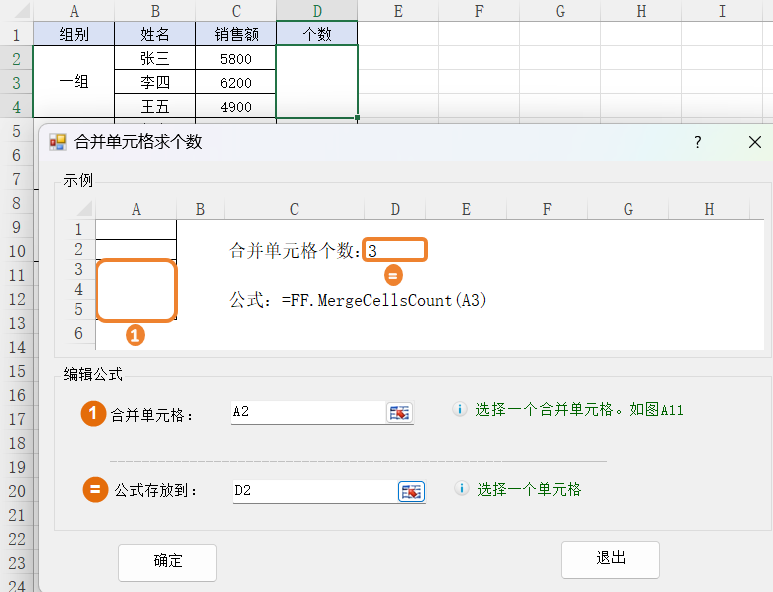Image resolution: width=773 pixels, height=592 pixels.
Task: Select the cell with sales value 6200
Action: 235,83
